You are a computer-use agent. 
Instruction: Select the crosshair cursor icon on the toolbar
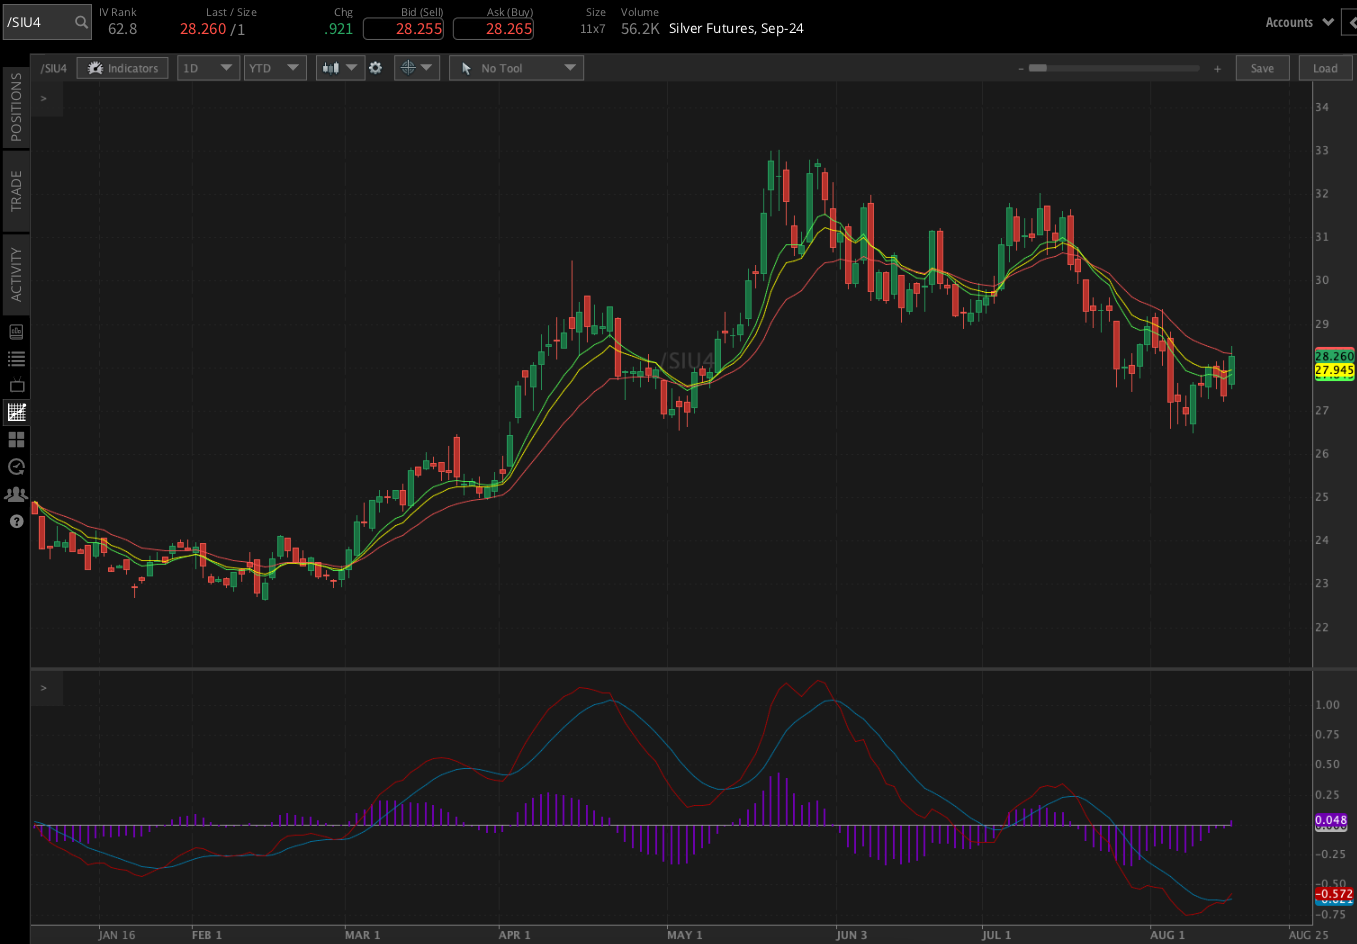[x=407, y=68]
